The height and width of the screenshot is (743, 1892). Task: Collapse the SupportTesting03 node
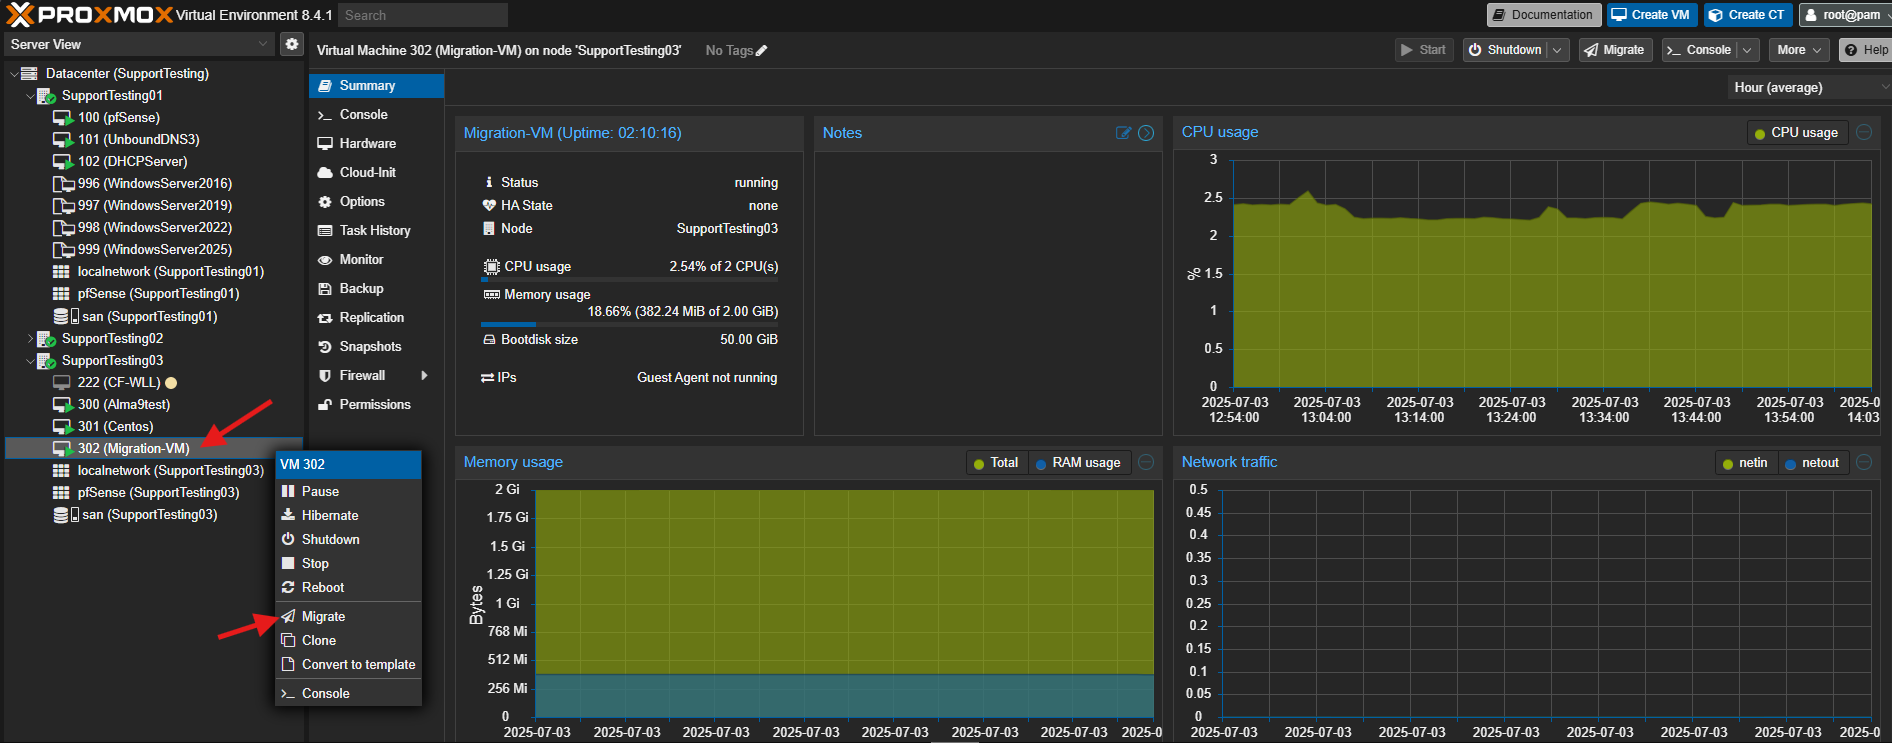click(29, 361)
